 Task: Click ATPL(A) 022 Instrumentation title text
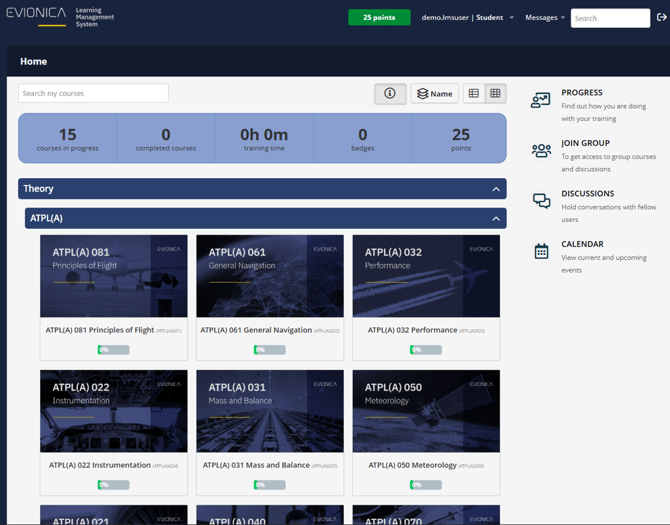pos(100,465)
